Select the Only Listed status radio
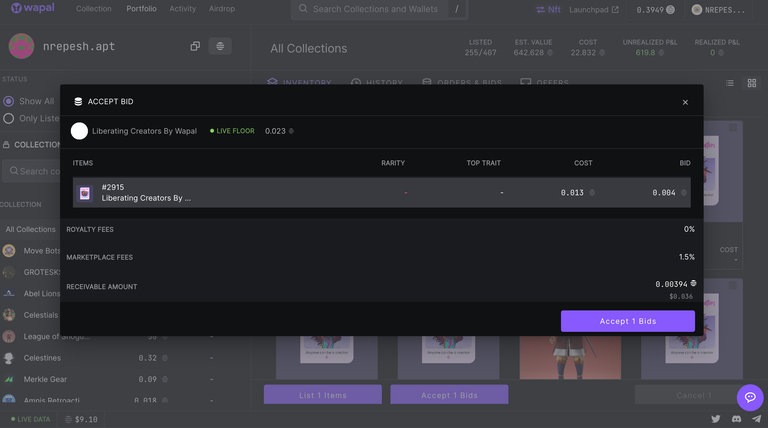768x428 pixels. point(9,118)
